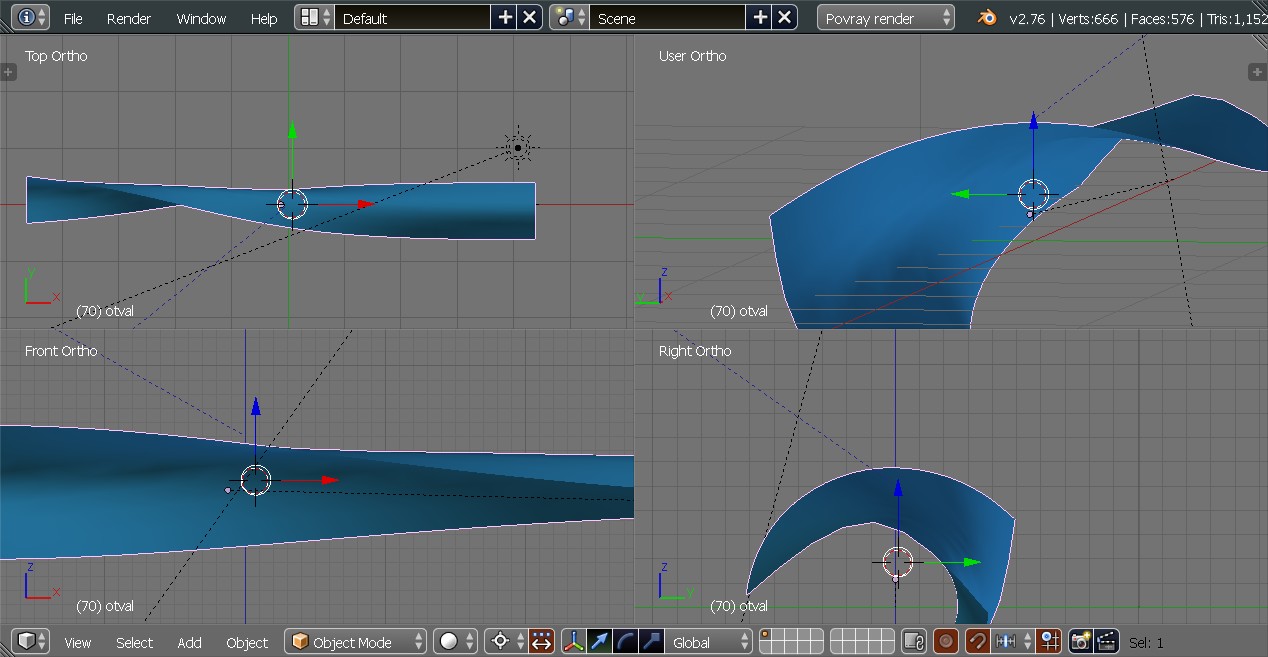Click the viewport shading sphere icon
Image resolution: width=1268 pixels, height=657 pixels.
(449, 642)
